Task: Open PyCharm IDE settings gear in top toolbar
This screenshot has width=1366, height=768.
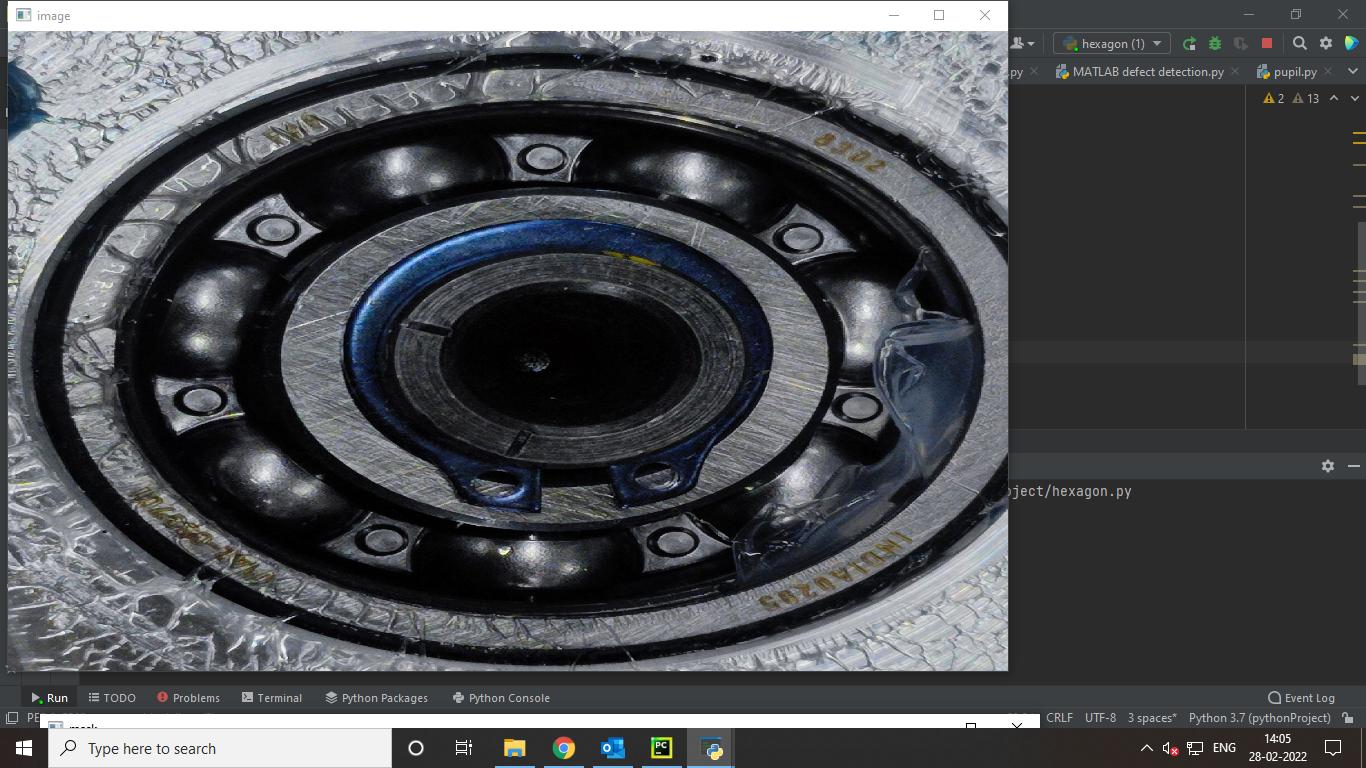Action: (1326, 43)
